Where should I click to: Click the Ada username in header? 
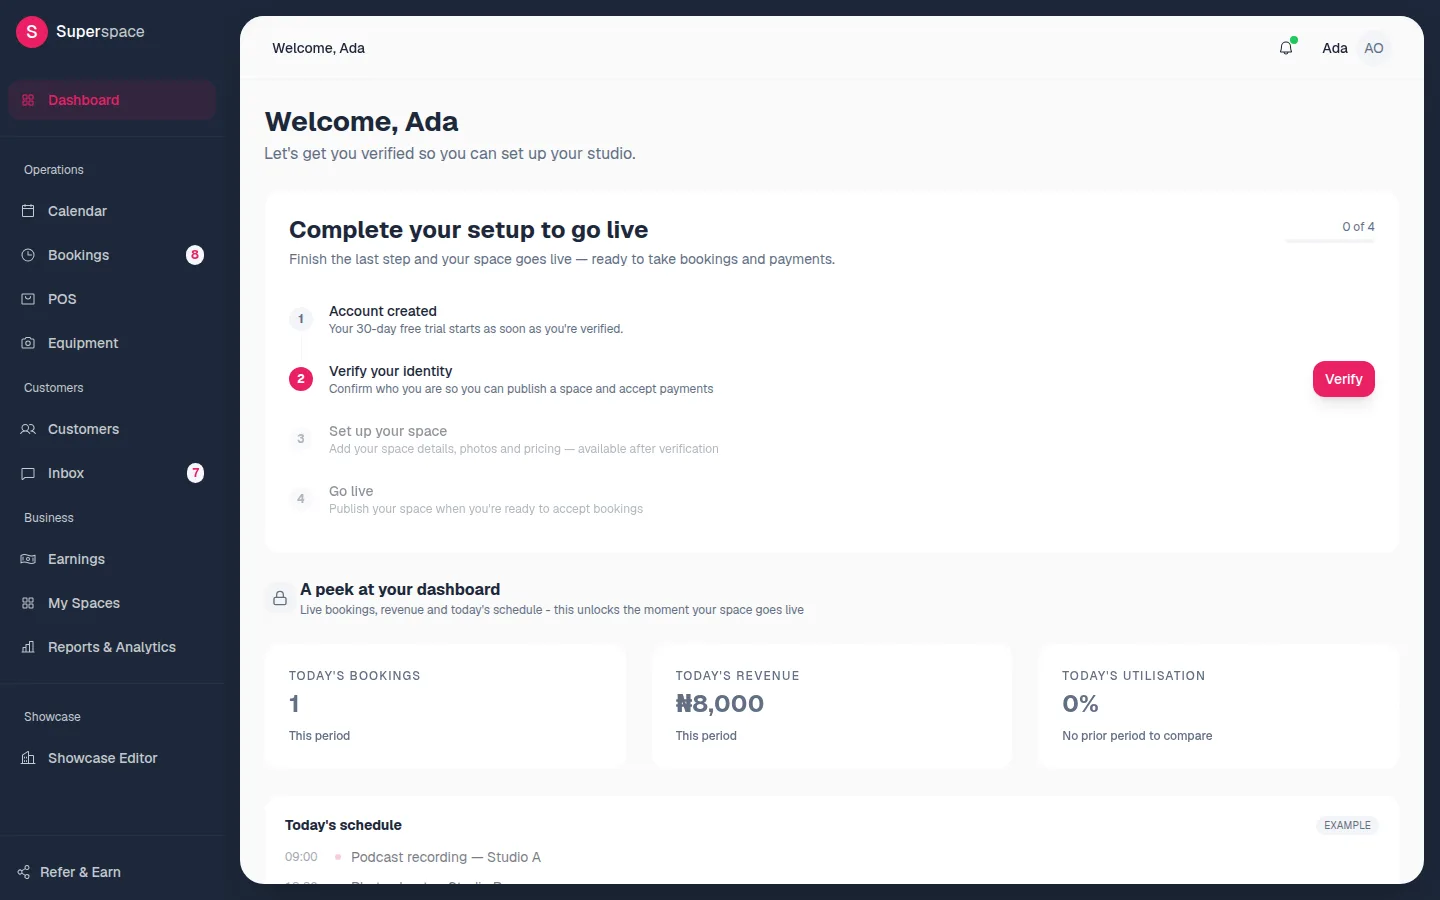tap(1335, 48)
